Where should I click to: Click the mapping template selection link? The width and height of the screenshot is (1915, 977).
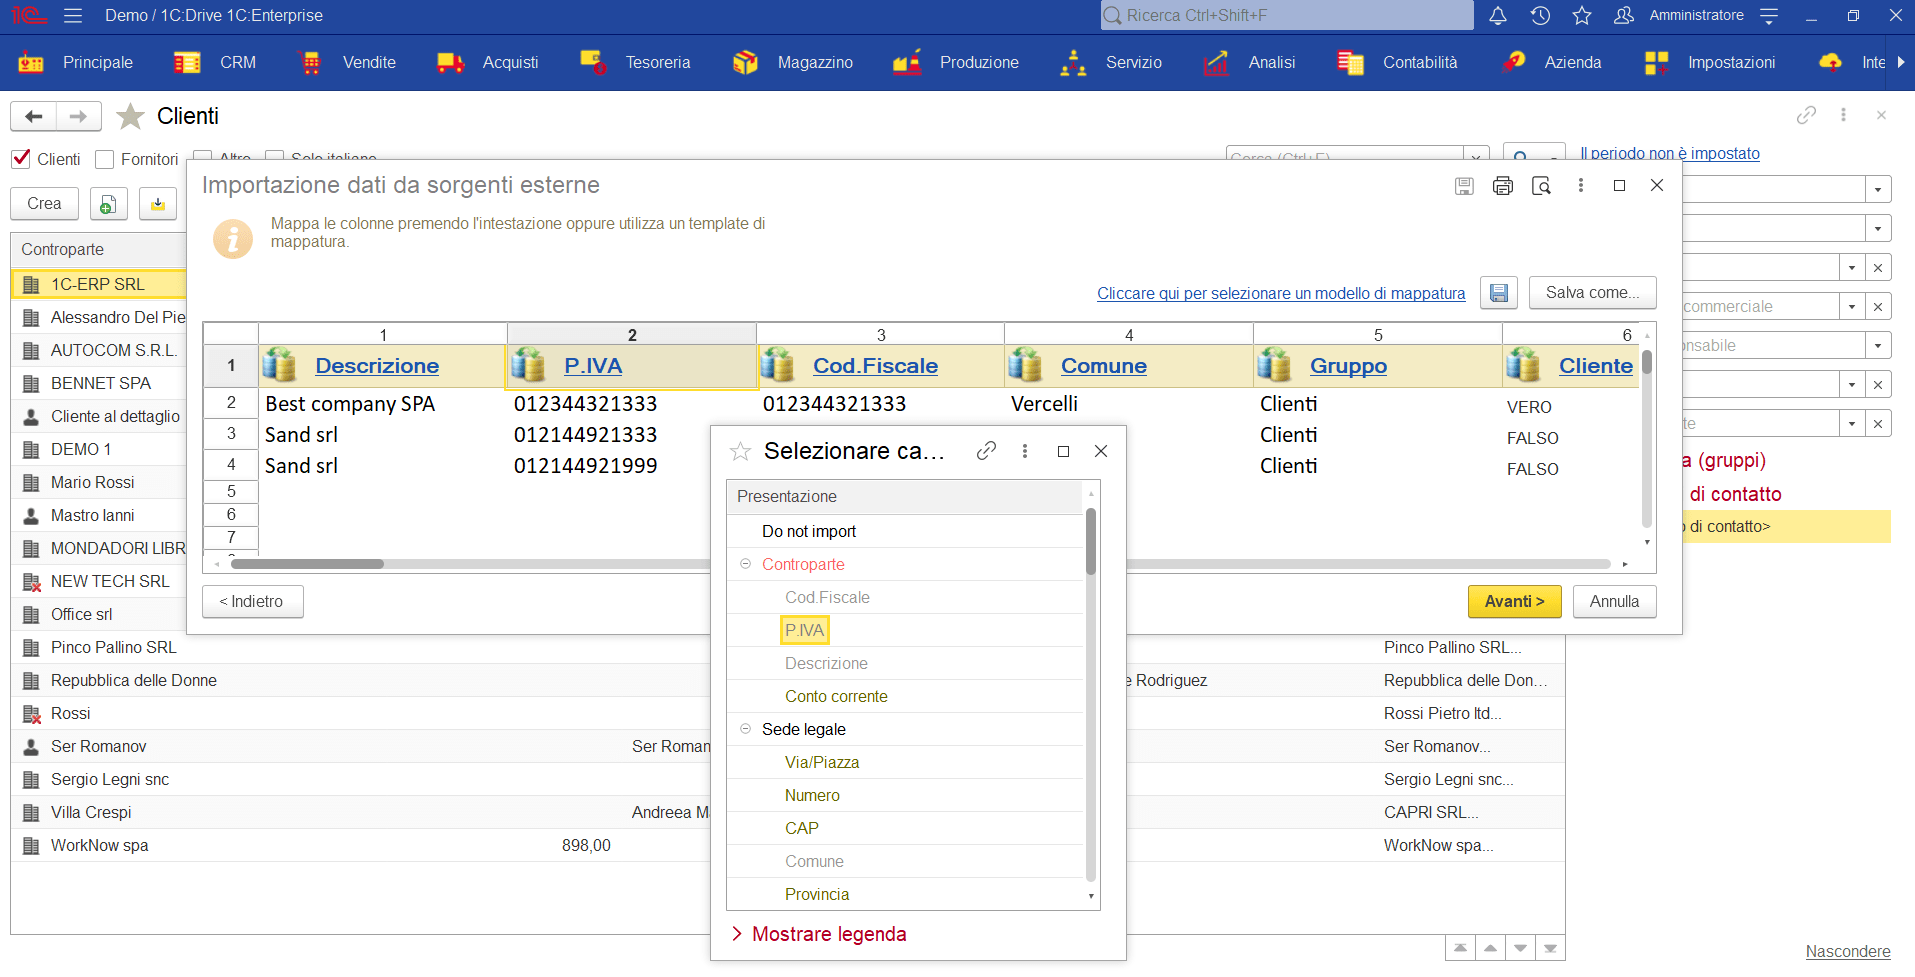[1281, 293]
